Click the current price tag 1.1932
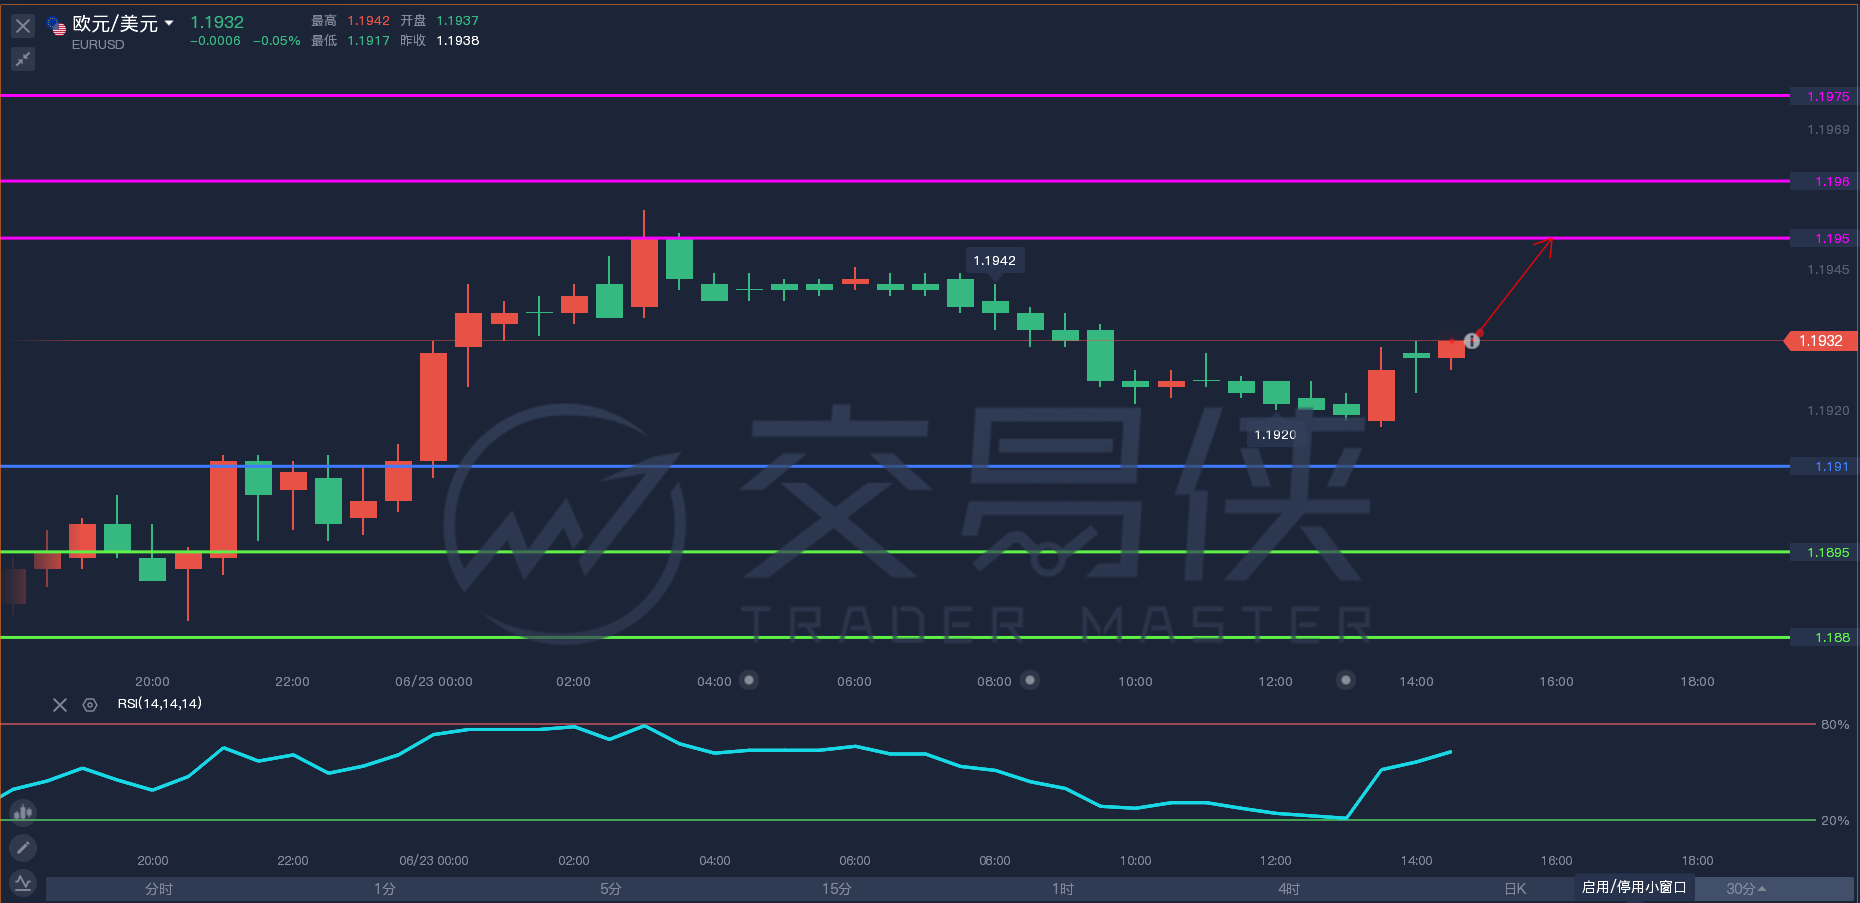The height and width of the screenshot is (903, 1860). point(1821,341)
